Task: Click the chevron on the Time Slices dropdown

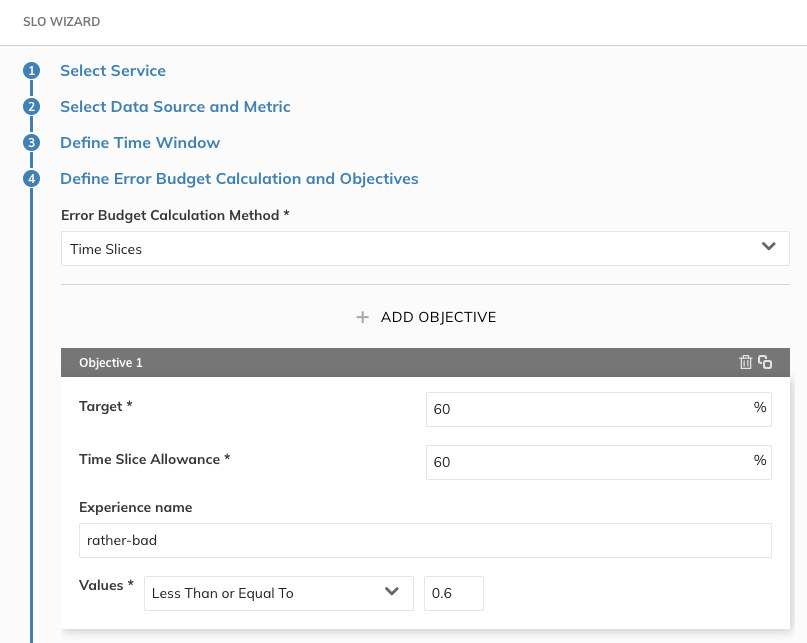Action: point(769,244)
